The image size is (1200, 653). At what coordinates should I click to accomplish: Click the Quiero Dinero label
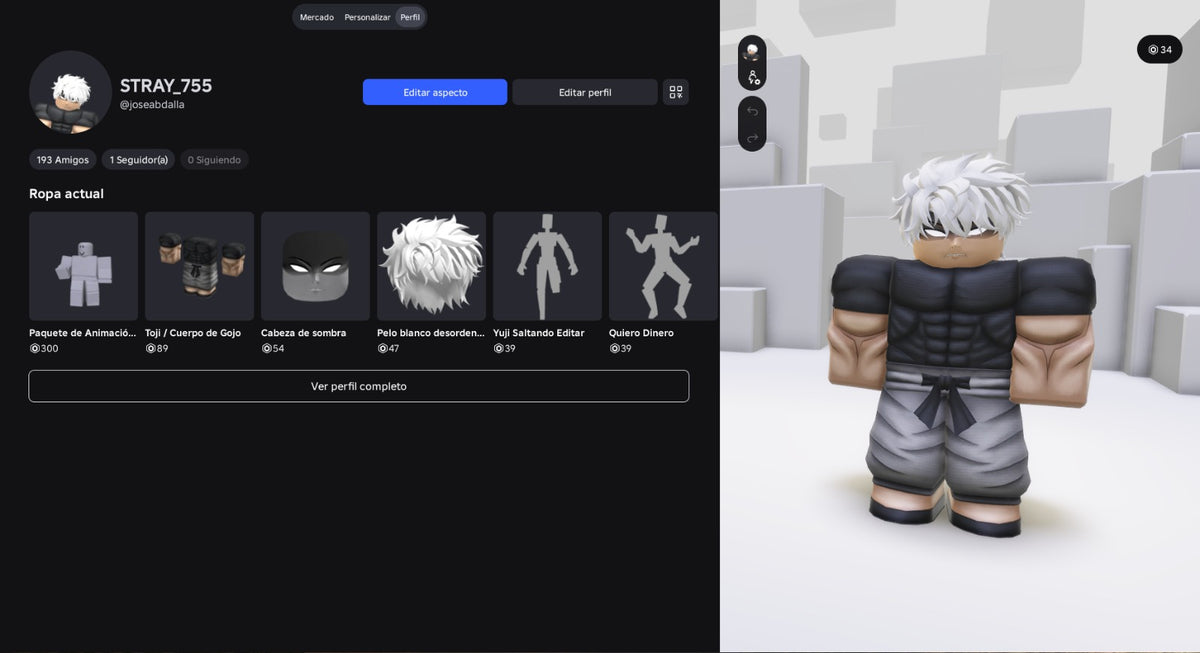click(x=641, y=333)
